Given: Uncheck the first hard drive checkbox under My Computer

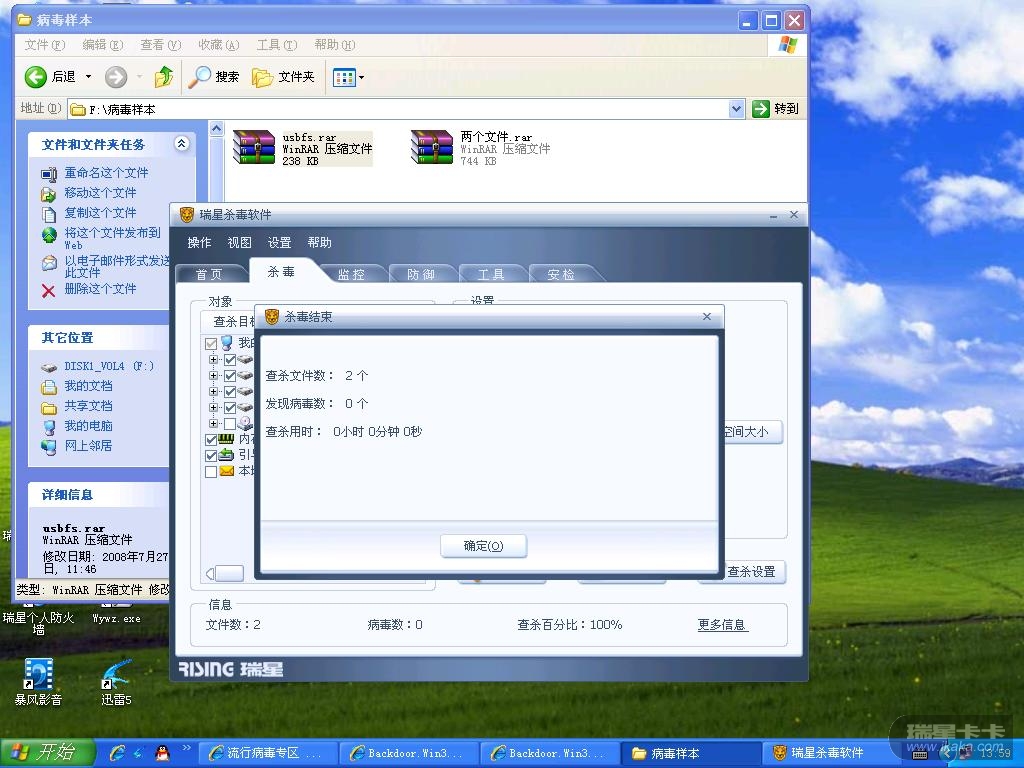Looking at the screenshot, I should pos(230,360).
